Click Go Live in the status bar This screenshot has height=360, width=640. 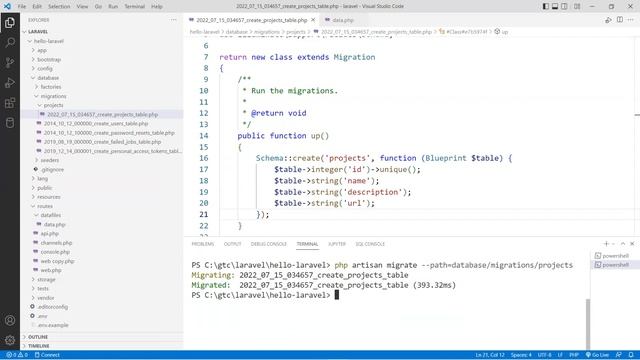(597, 355)
